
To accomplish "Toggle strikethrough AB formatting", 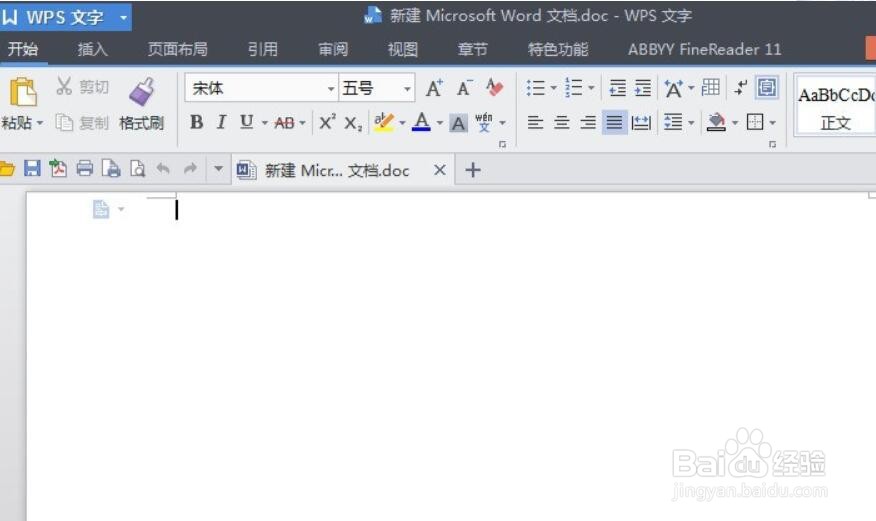I will (284, 122).
